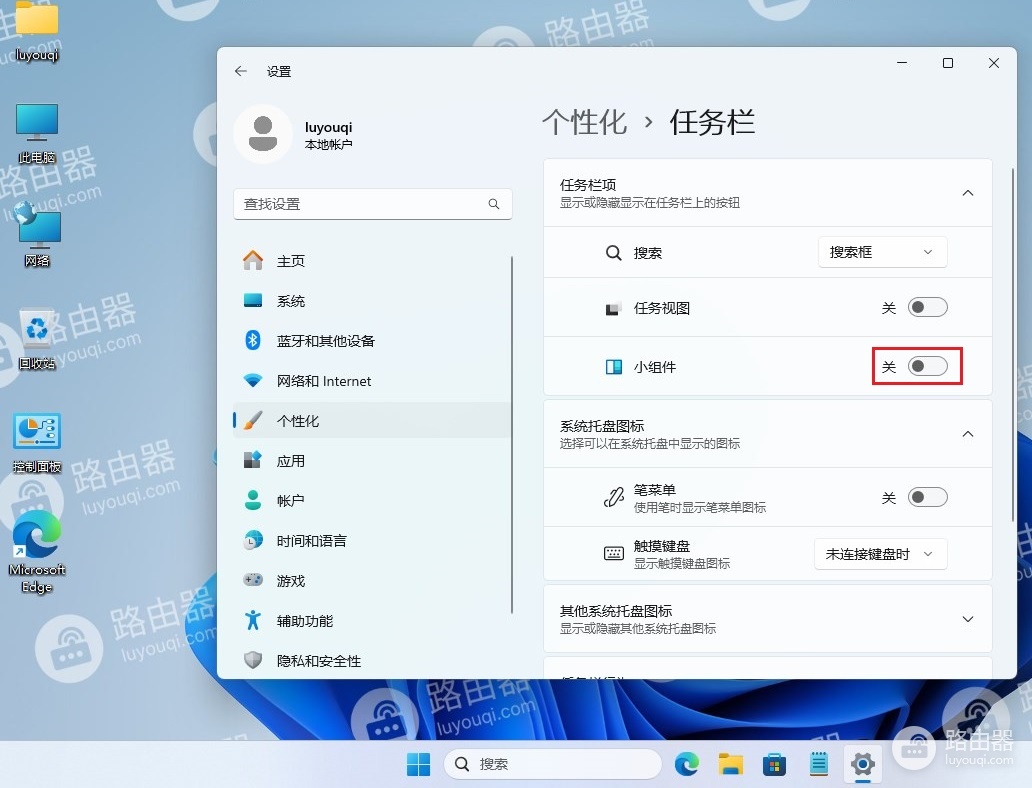The height and width of the screenshot is (788, 1032).
Task: Open 蓝牙和其他设备 category
Action: 372,341
